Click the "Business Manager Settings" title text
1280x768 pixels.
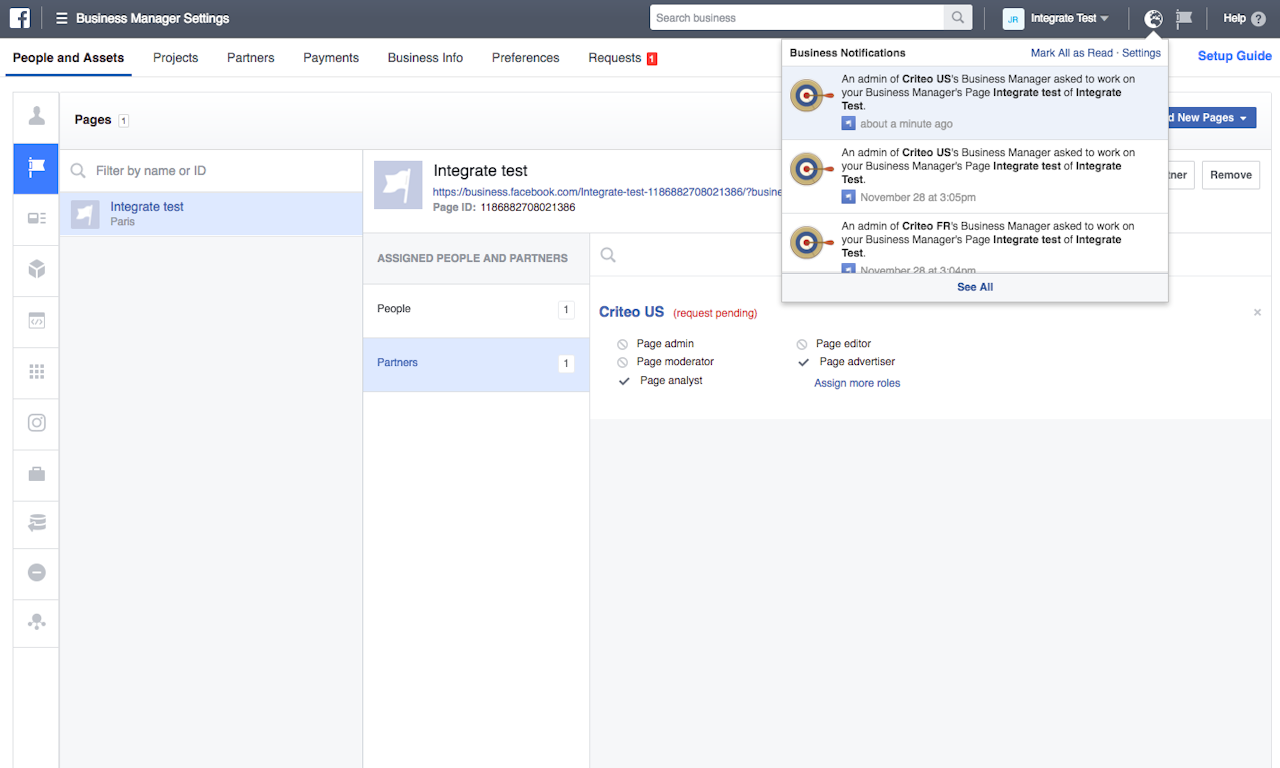point(152,19)
